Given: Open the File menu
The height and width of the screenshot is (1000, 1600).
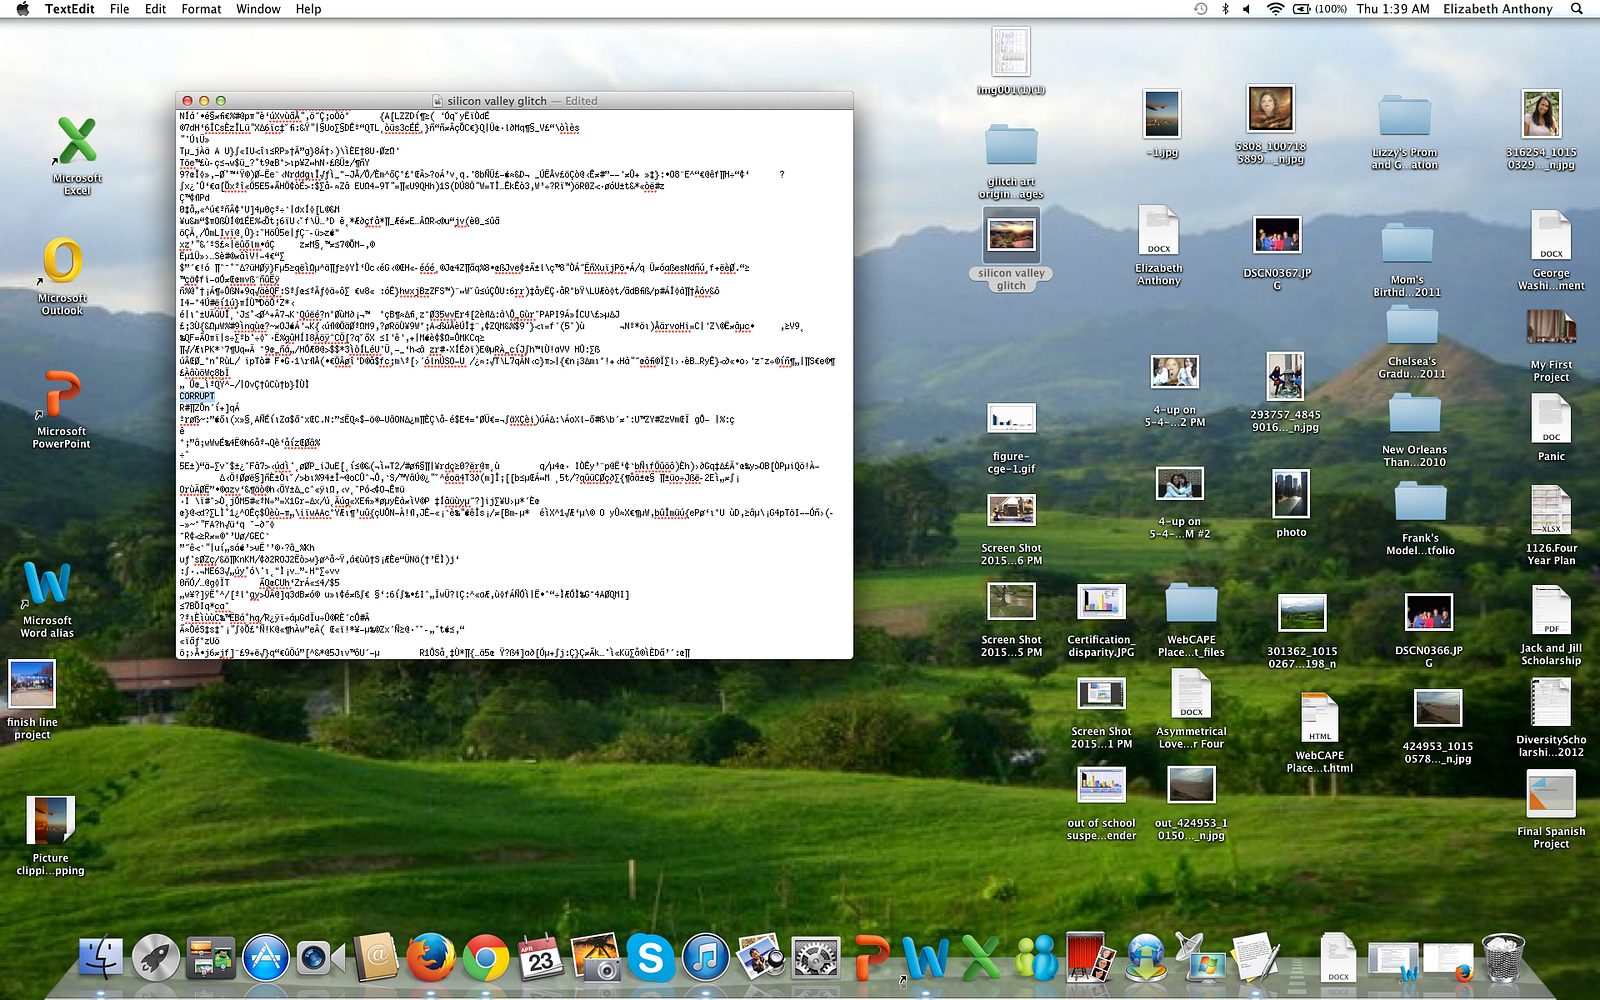Looking at the screenshot, I should [x=119, y=9].
